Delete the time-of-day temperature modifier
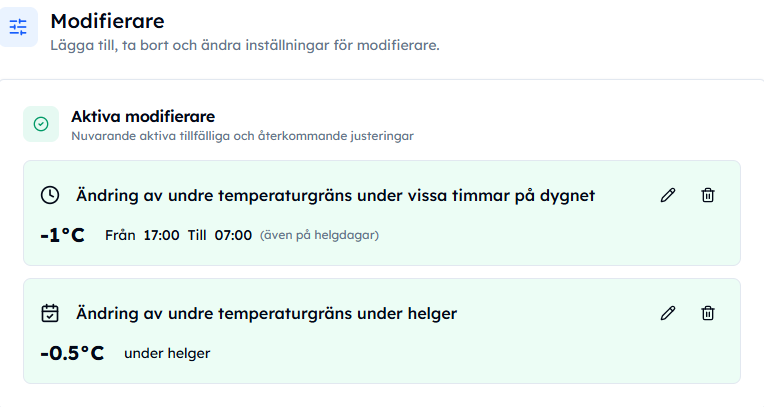Image resolution: width=764 pixels, height=407 pixels. tap(708, 195)
